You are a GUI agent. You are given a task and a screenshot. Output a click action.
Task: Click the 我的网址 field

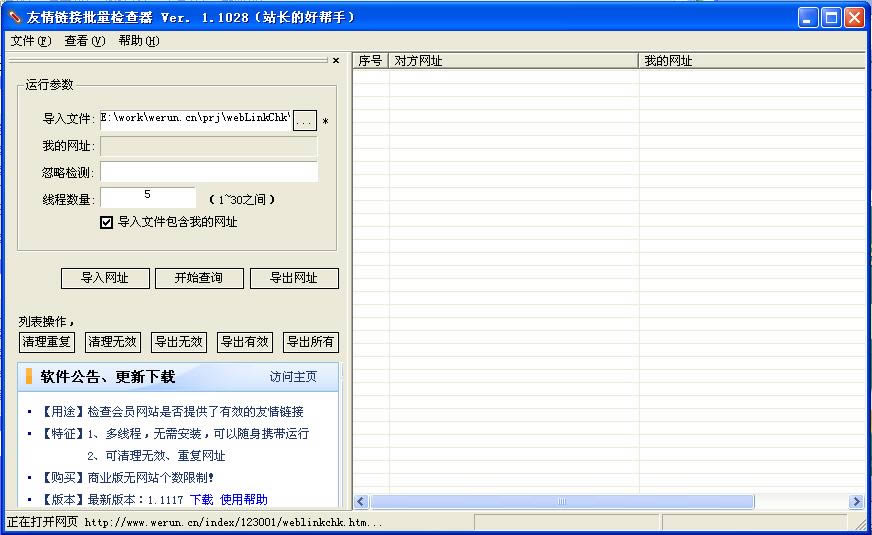(209, 146)
